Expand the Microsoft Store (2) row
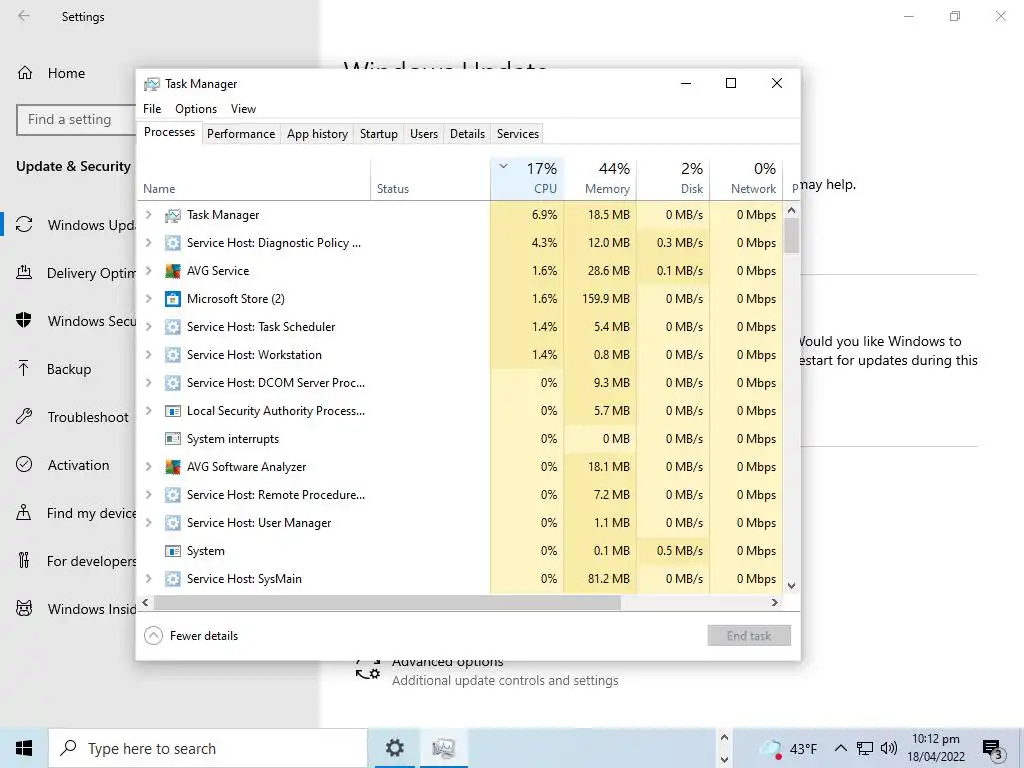Screen dimensions: 1024x768 pos(149,298)
